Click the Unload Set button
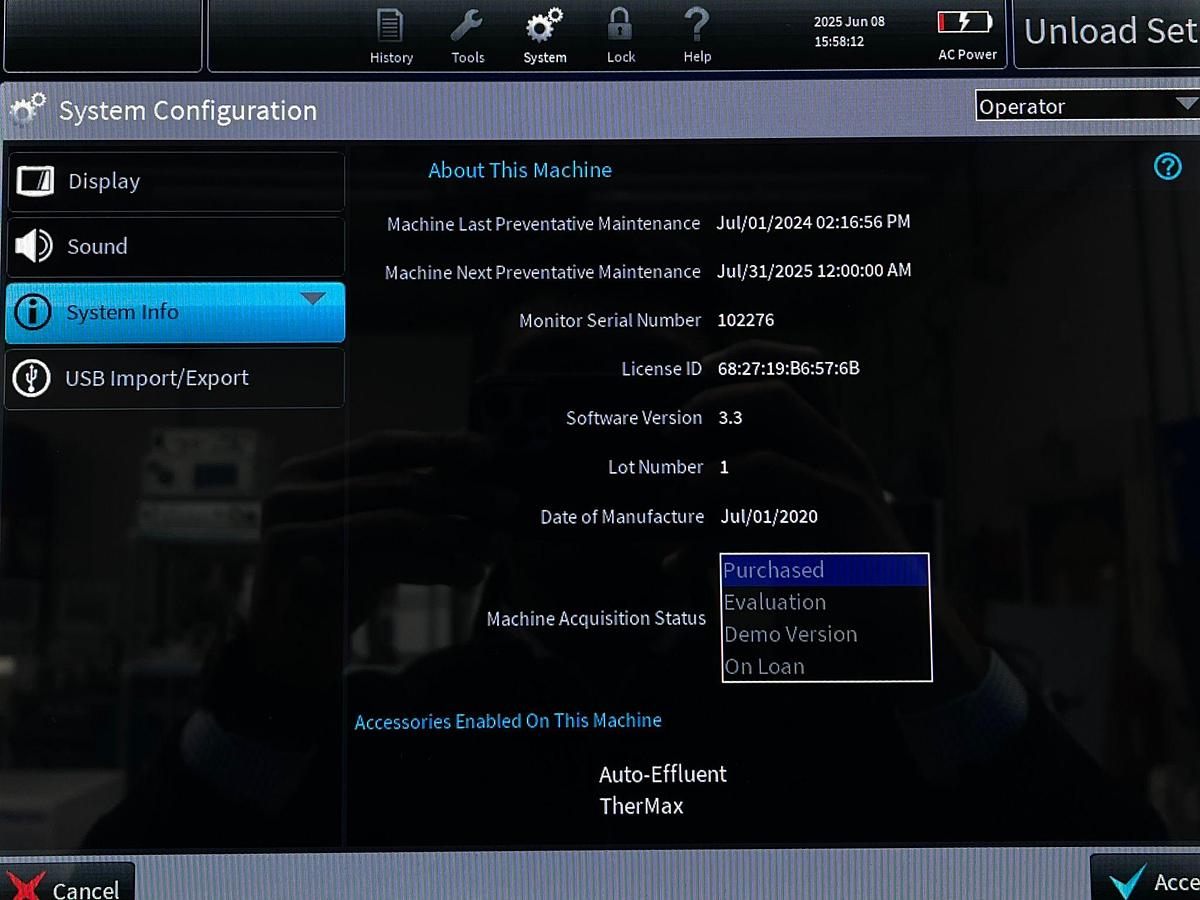Image resolution: width=1200 pixels, height=900 pixels. [1108, 33]
